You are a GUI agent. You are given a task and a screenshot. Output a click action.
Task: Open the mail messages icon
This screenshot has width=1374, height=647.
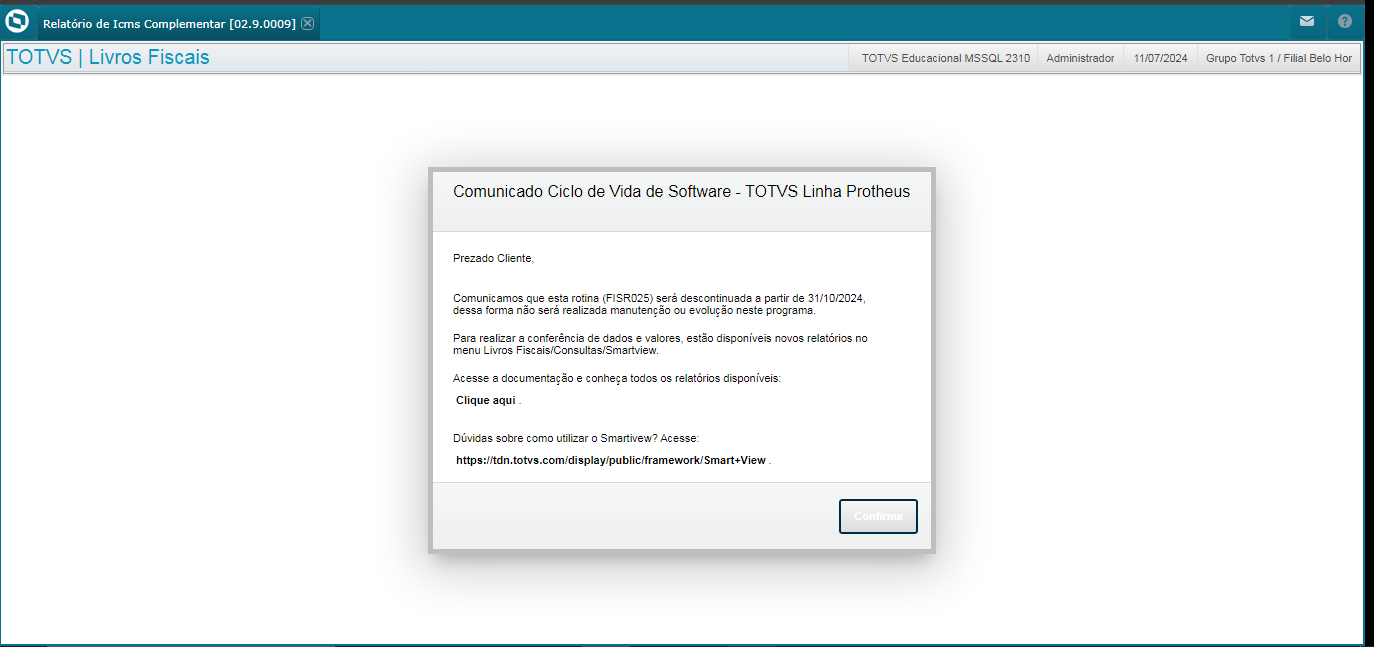point(1307,21)
